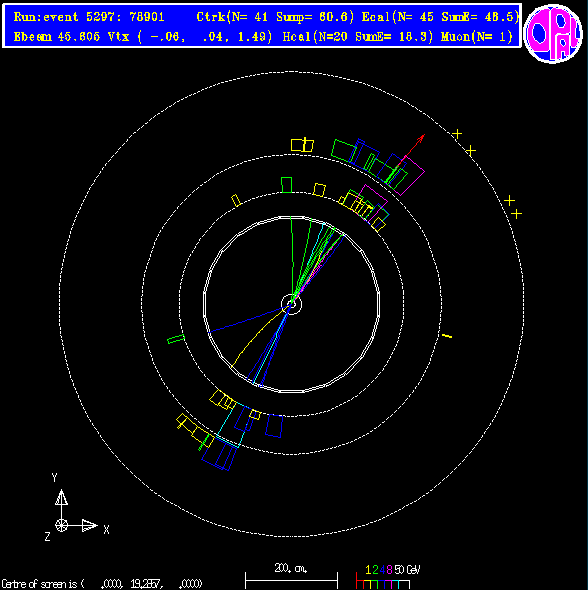This screenshot has width=588, height=590.
Task: Select the X axis arrow indicator
Action: coord(90,525)
